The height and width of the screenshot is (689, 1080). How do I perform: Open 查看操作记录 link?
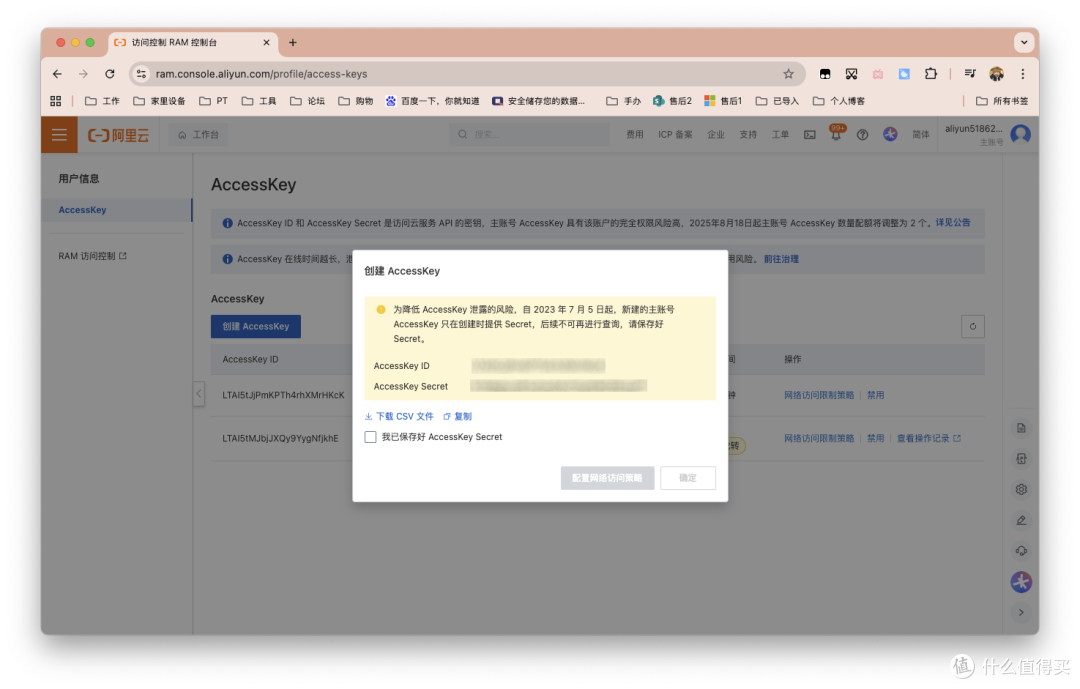point(928,438)
